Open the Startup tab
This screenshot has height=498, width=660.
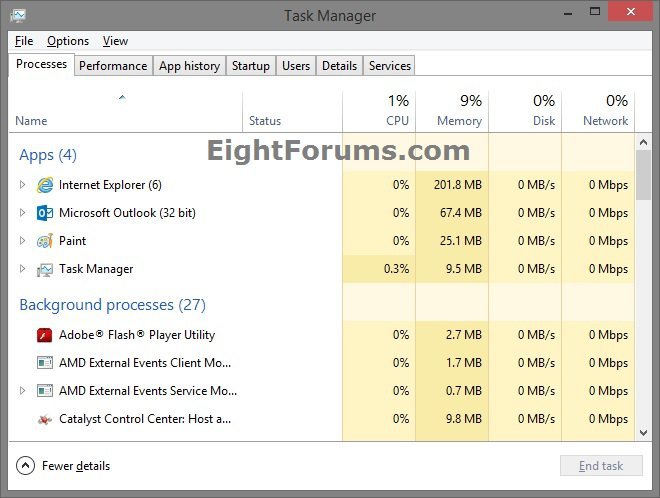[250, 66]
